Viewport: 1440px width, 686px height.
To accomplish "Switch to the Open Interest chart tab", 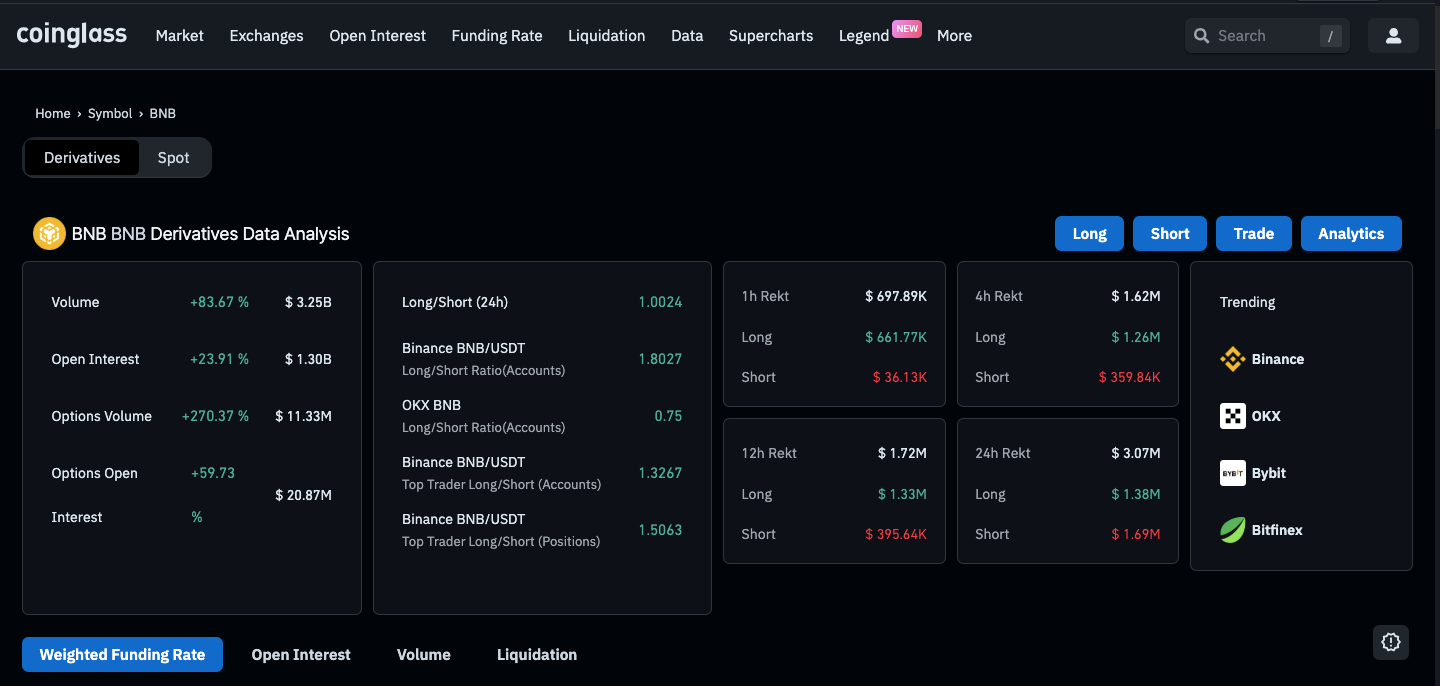I will [301, 655].
